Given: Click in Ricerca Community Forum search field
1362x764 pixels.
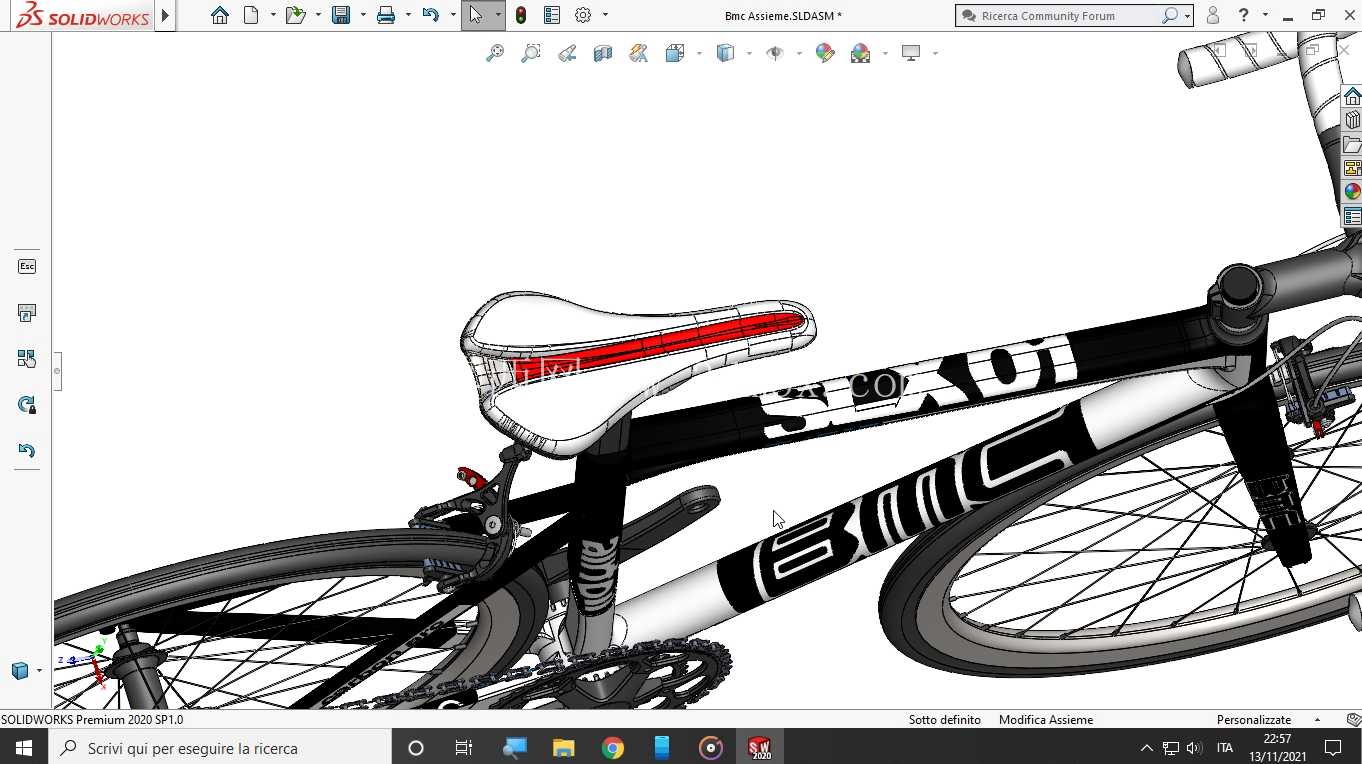Looking at the screenshot, I should pyautogui.click(x=1068, y=16).
